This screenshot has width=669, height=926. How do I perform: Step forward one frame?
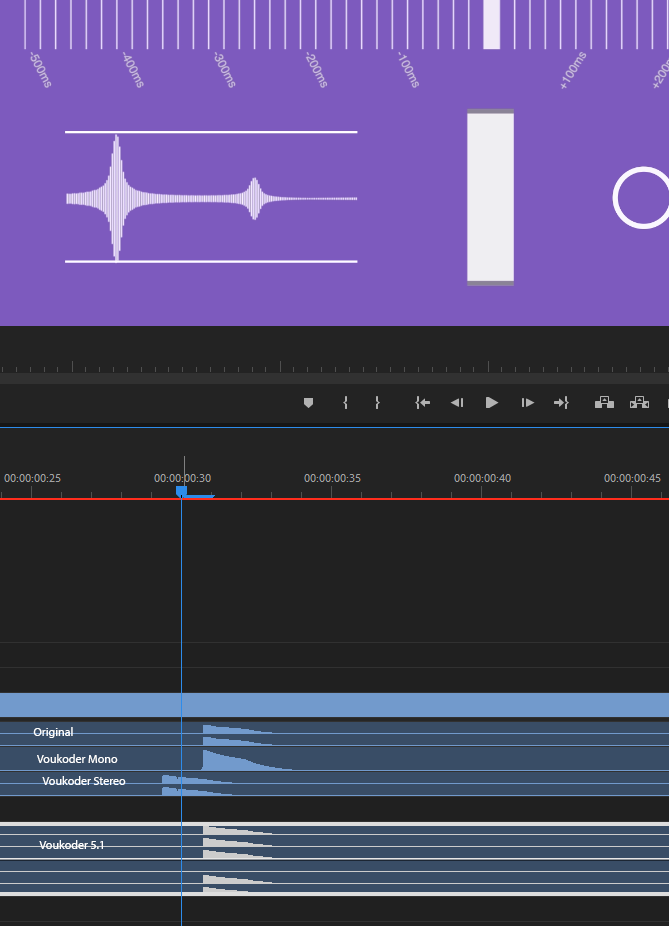coord(527,403)
